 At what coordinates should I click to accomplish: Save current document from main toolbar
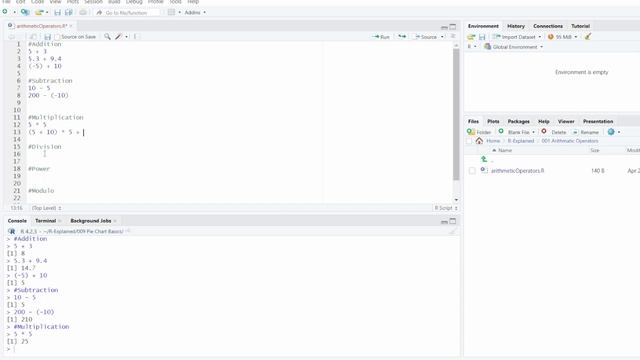[58, 13]
